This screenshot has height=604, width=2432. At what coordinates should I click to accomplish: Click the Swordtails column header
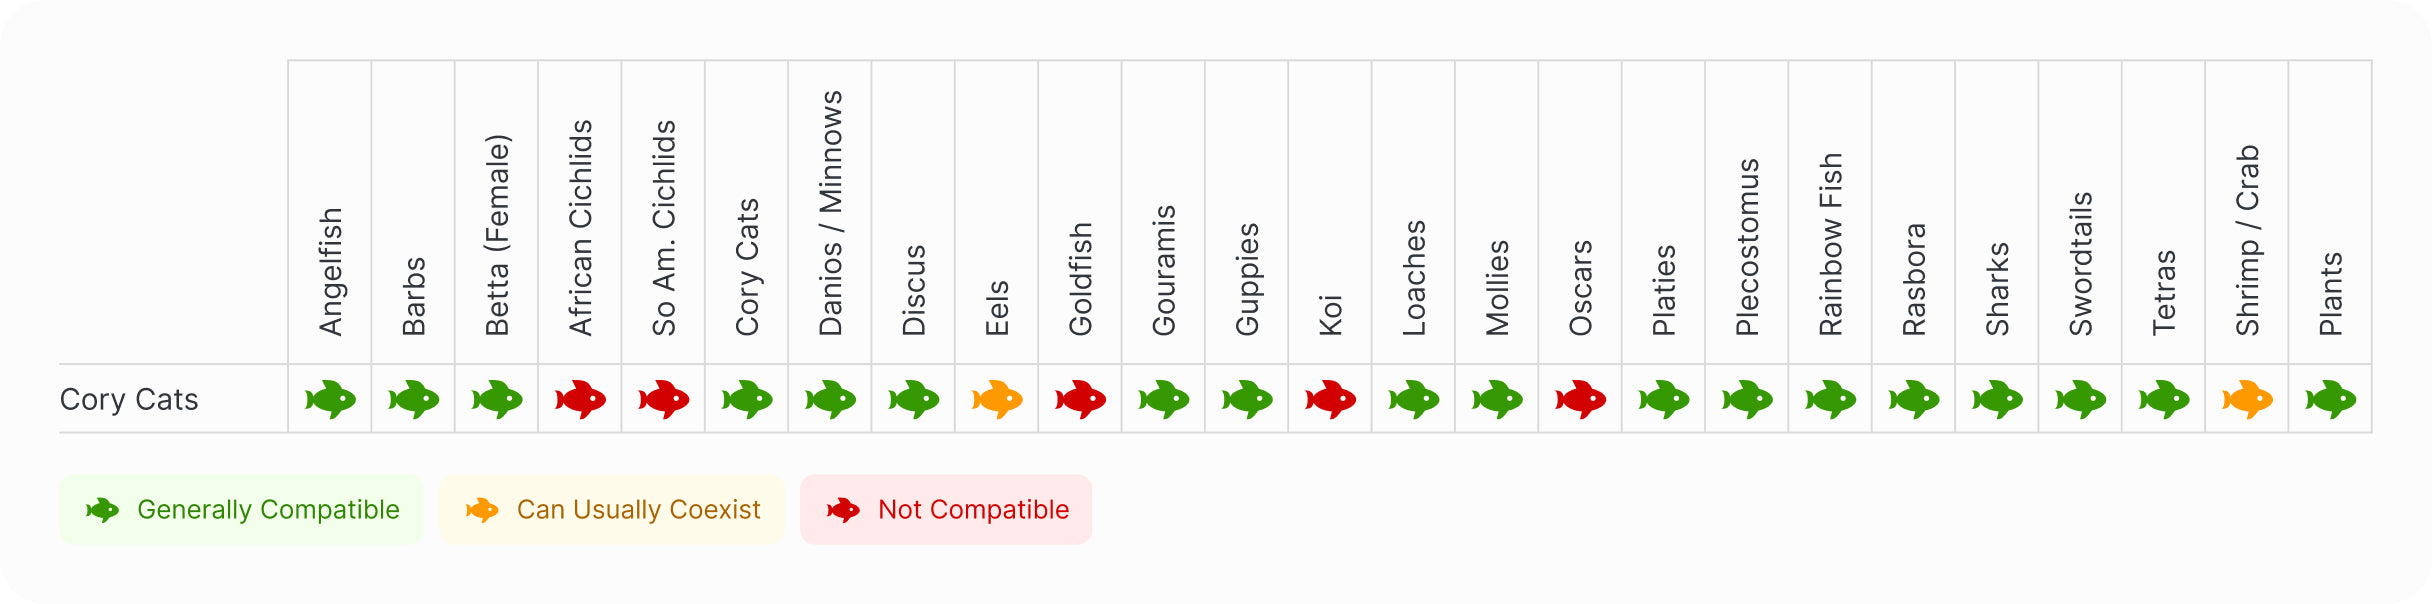point(2081,264)
